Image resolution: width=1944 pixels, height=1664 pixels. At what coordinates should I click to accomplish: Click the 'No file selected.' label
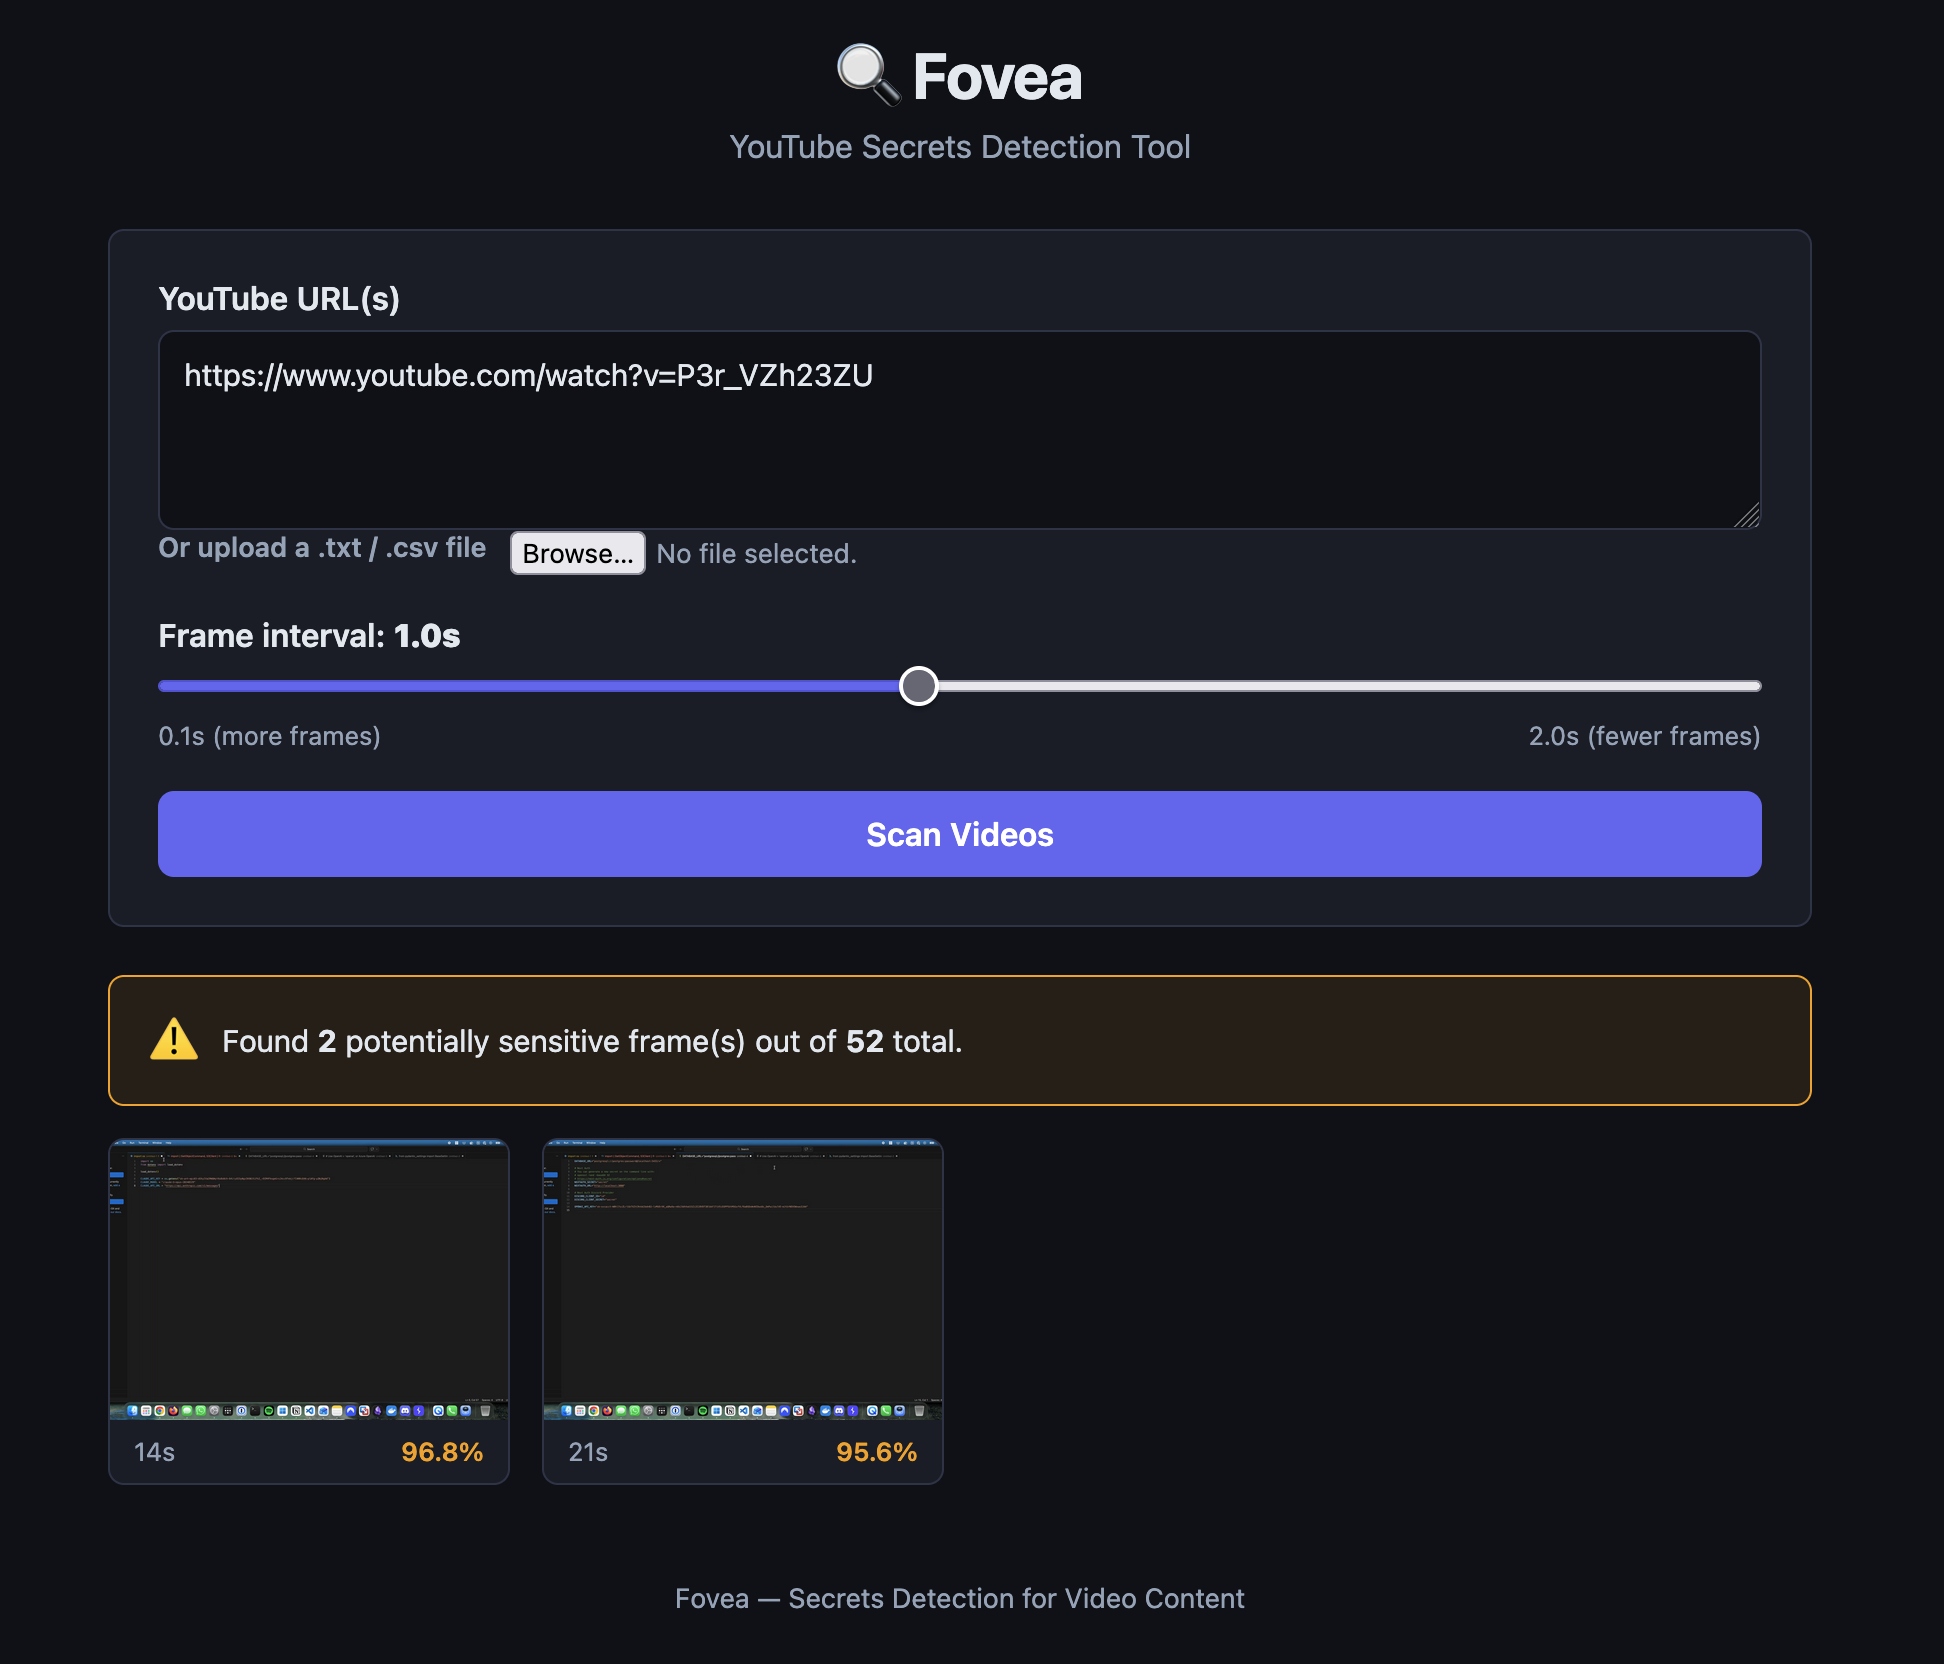pyautogui.click(x=756, y=553)
